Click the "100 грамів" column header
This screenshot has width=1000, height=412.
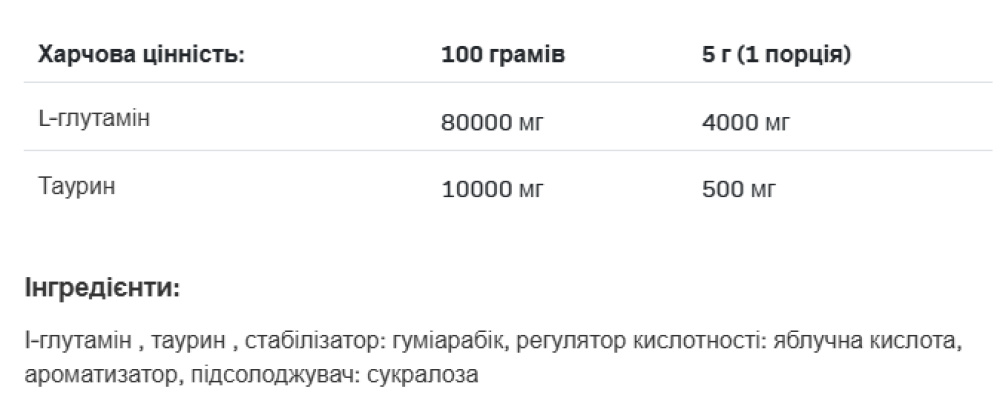tap(503, 54)
